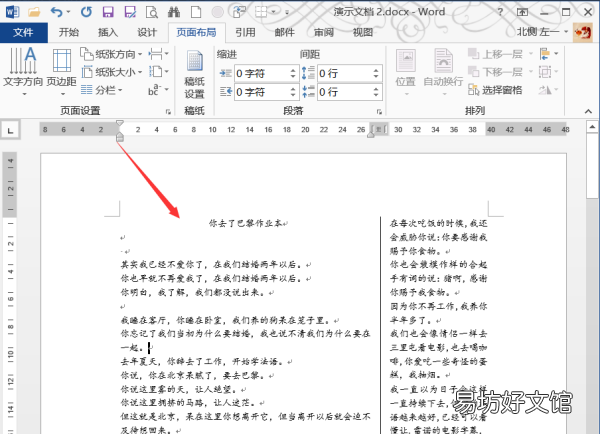This screenshot has width=600, height=434.
Task: Open ribbon display options icon
Action: 522,12
